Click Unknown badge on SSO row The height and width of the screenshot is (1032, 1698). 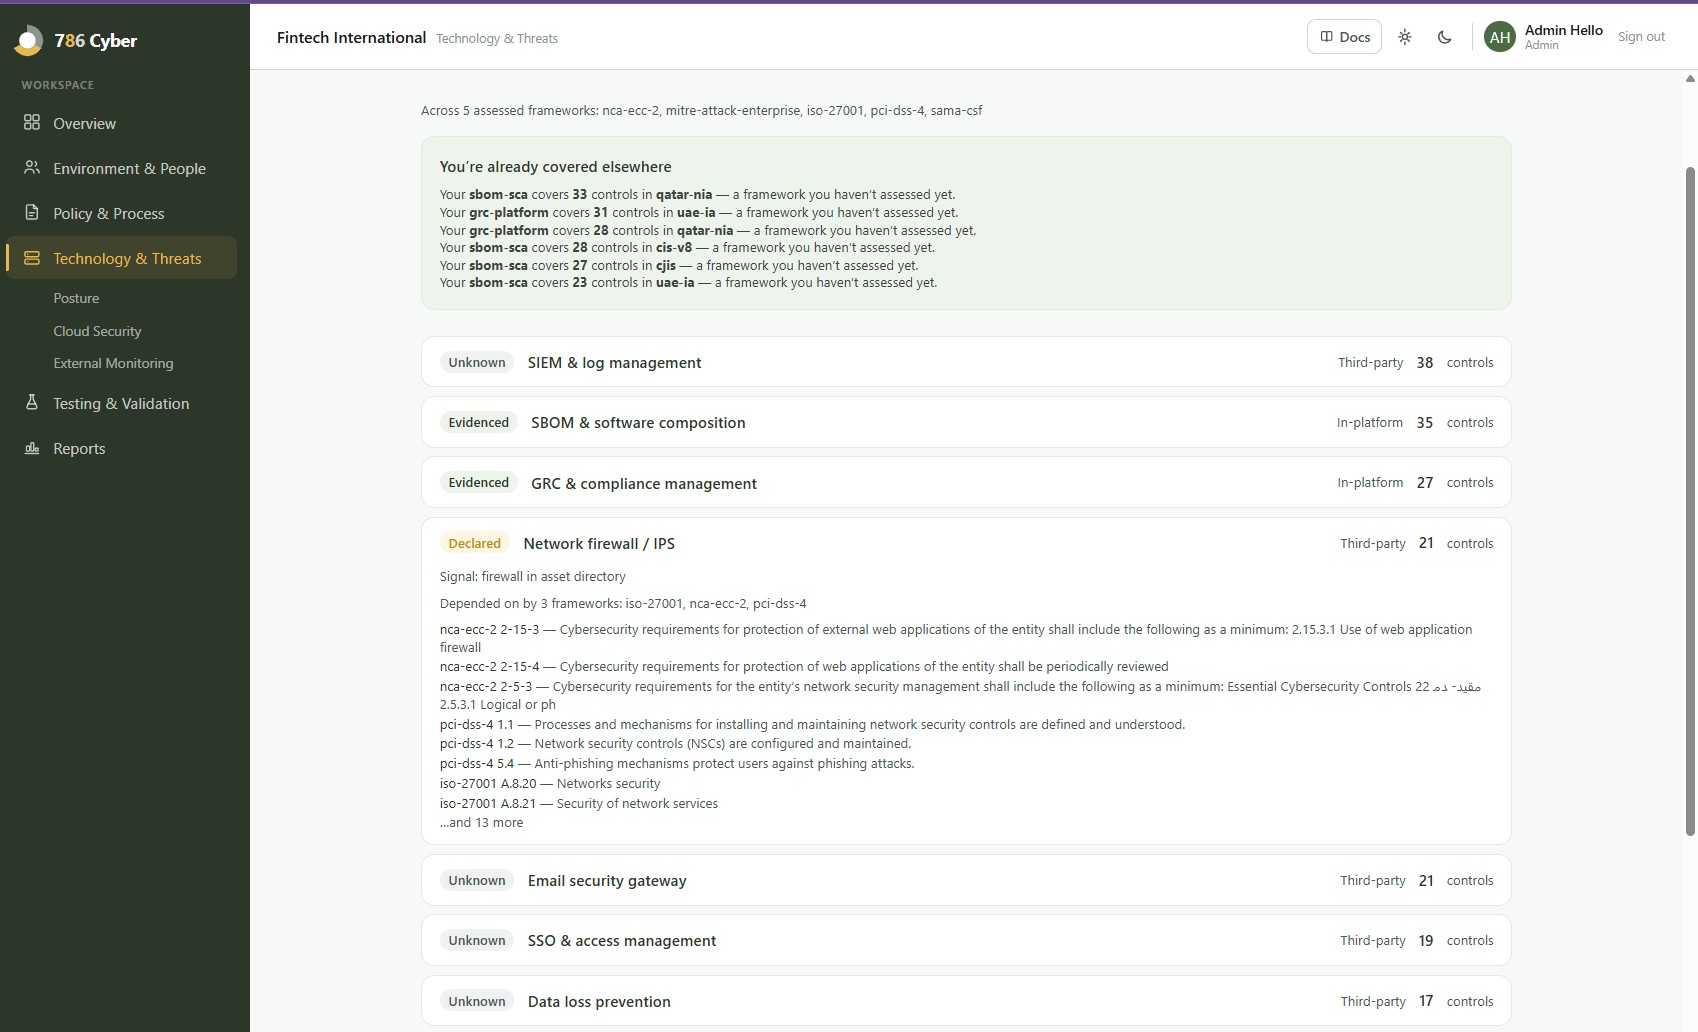point(477,940)
